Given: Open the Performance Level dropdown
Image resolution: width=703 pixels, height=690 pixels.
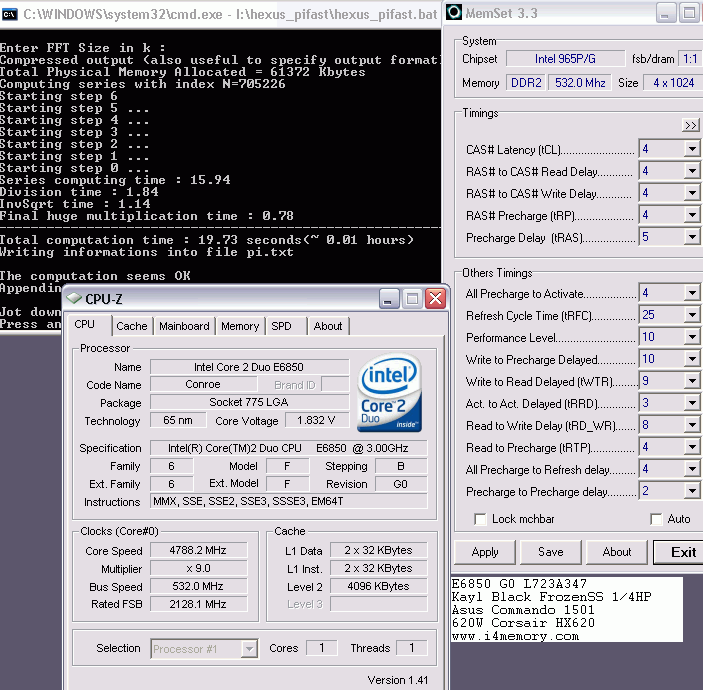Looking at the screenshot, I should pos(692,337).
